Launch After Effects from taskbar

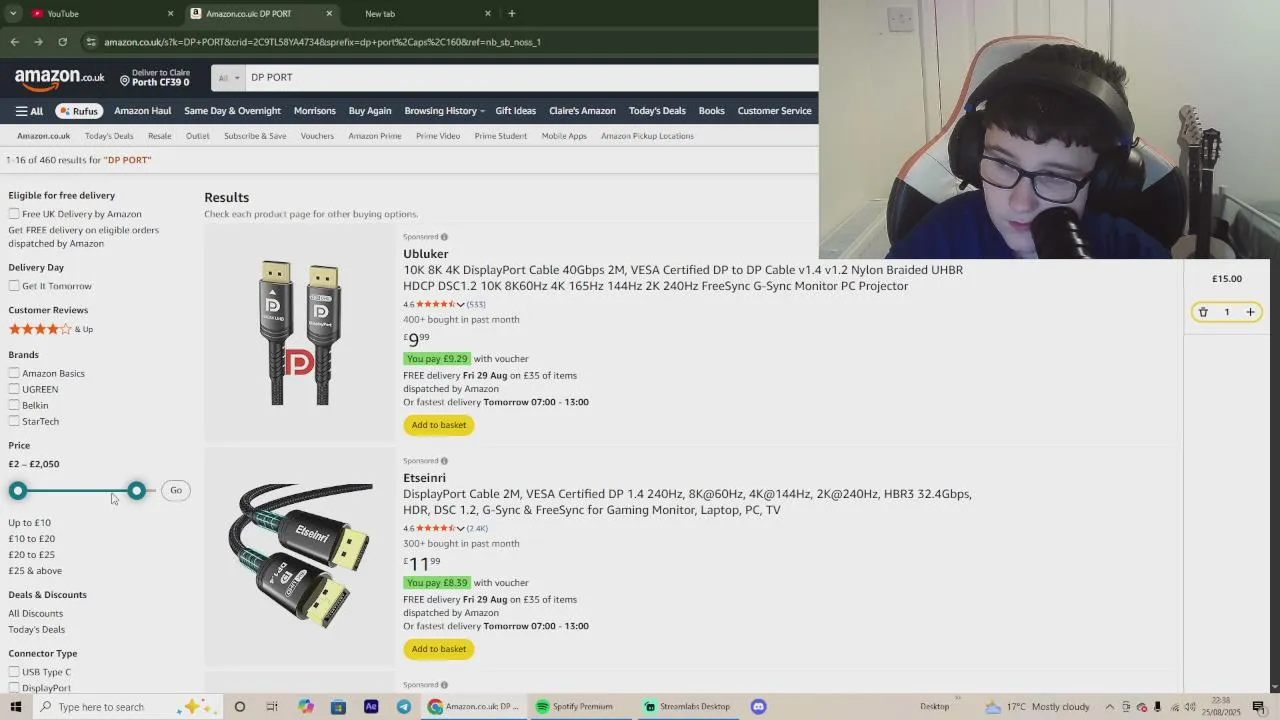click(x=371, y=707)
